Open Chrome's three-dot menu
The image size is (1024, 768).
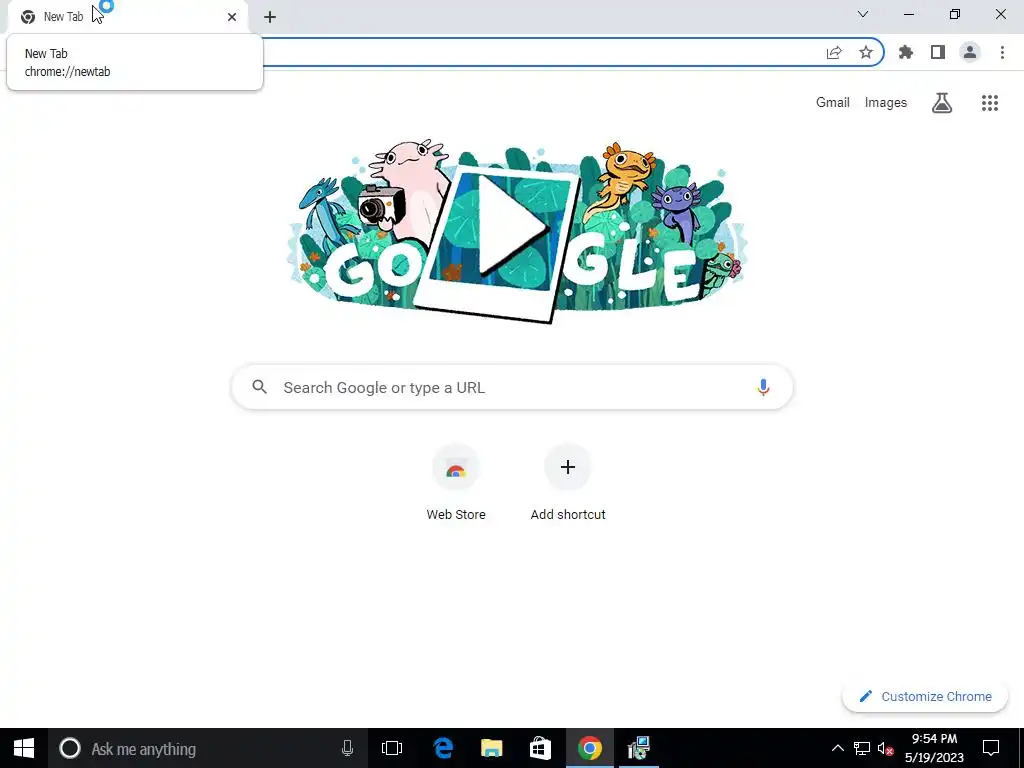(x=1002, y=52)
